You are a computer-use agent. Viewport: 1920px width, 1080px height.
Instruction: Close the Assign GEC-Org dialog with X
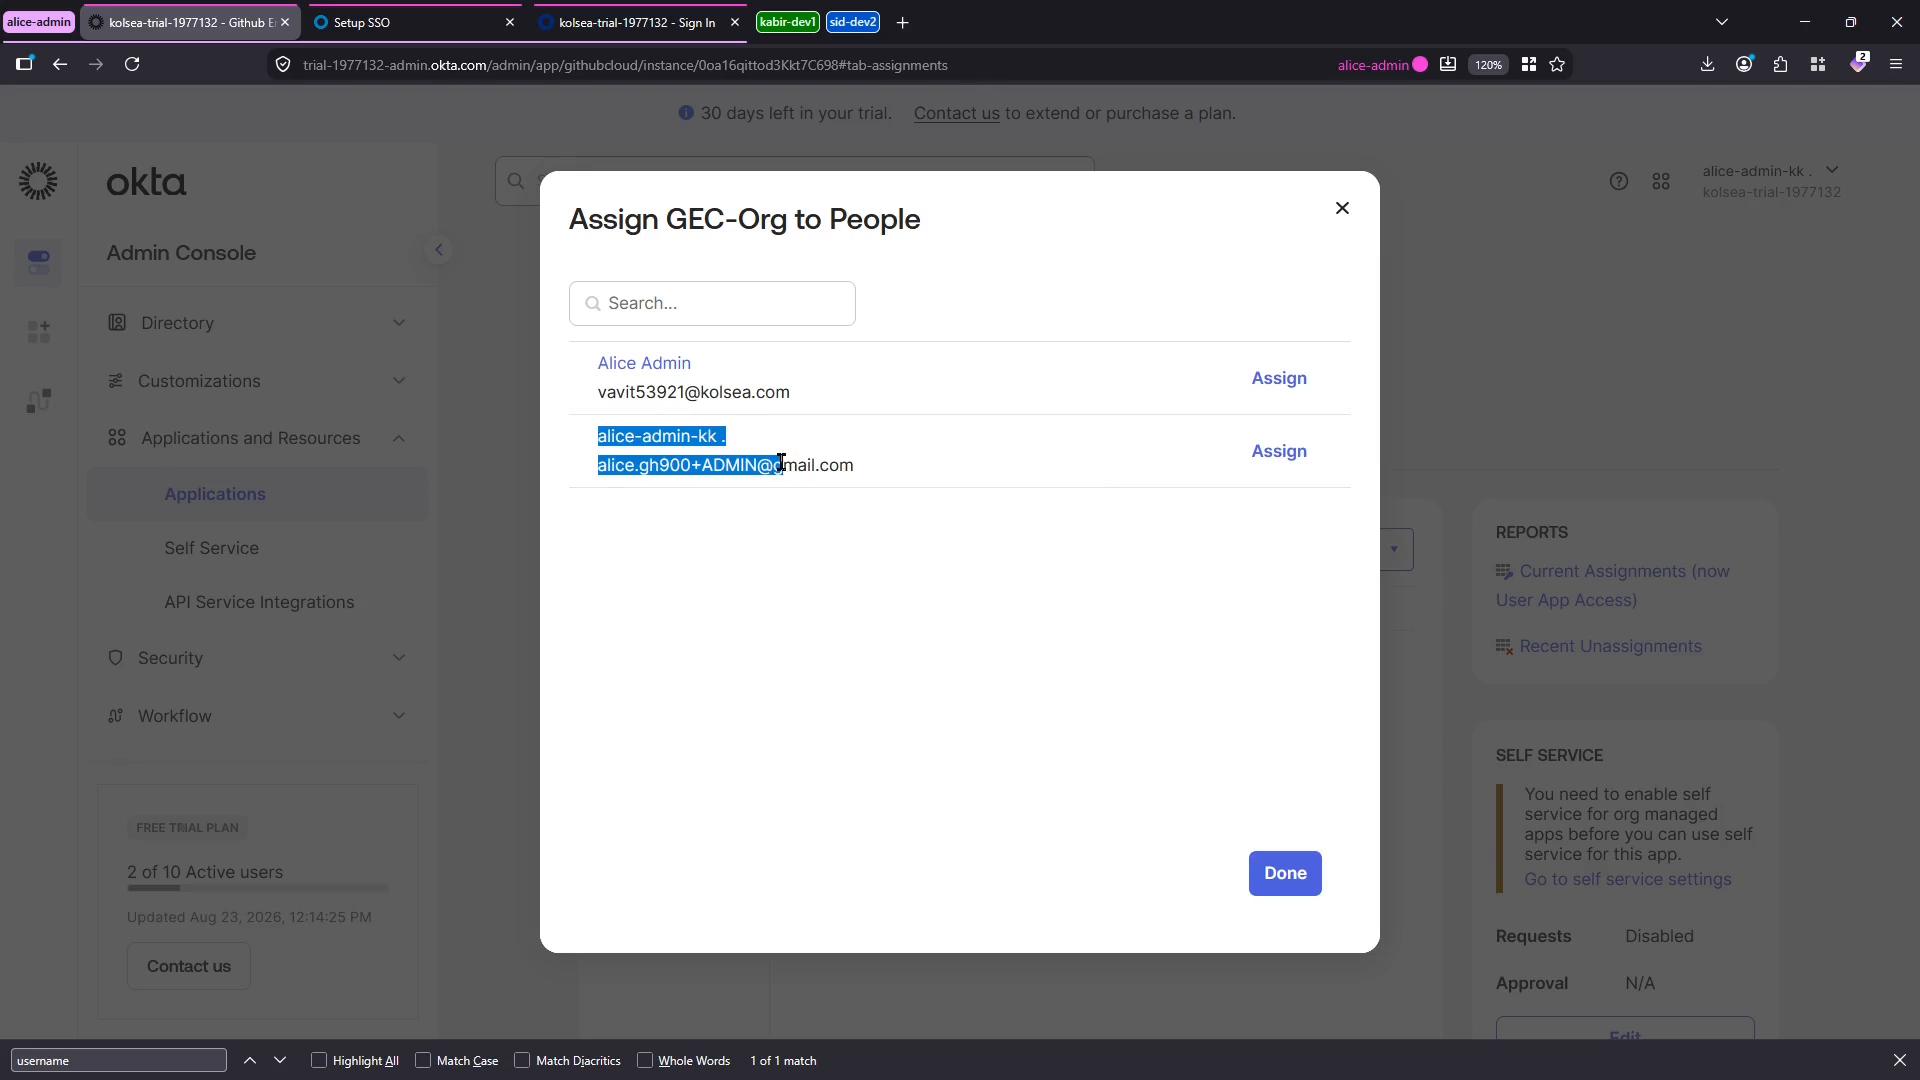pos(1342,208)
